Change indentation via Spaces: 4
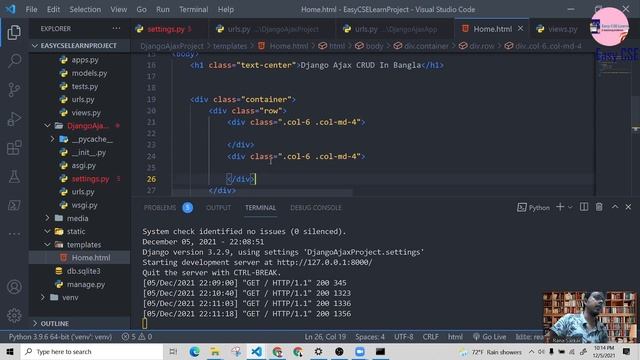Image resolution: width=640 pixels, height=360 pixels. tap(370, 337)
